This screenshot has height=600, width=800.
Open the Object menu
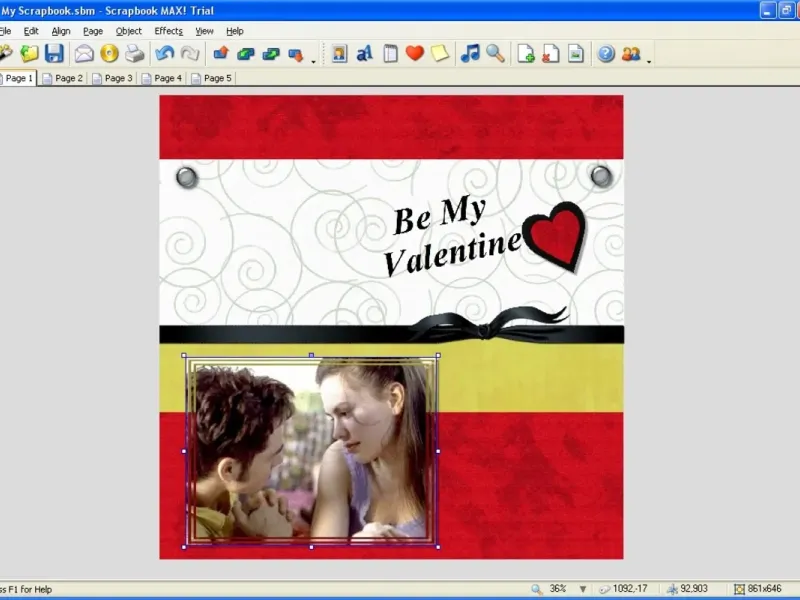click(x=129, y=31)
